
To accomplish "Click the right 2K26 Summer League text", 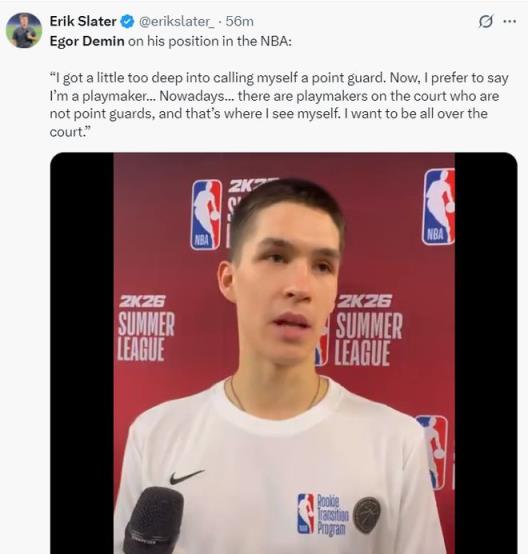I will point(369,330).
